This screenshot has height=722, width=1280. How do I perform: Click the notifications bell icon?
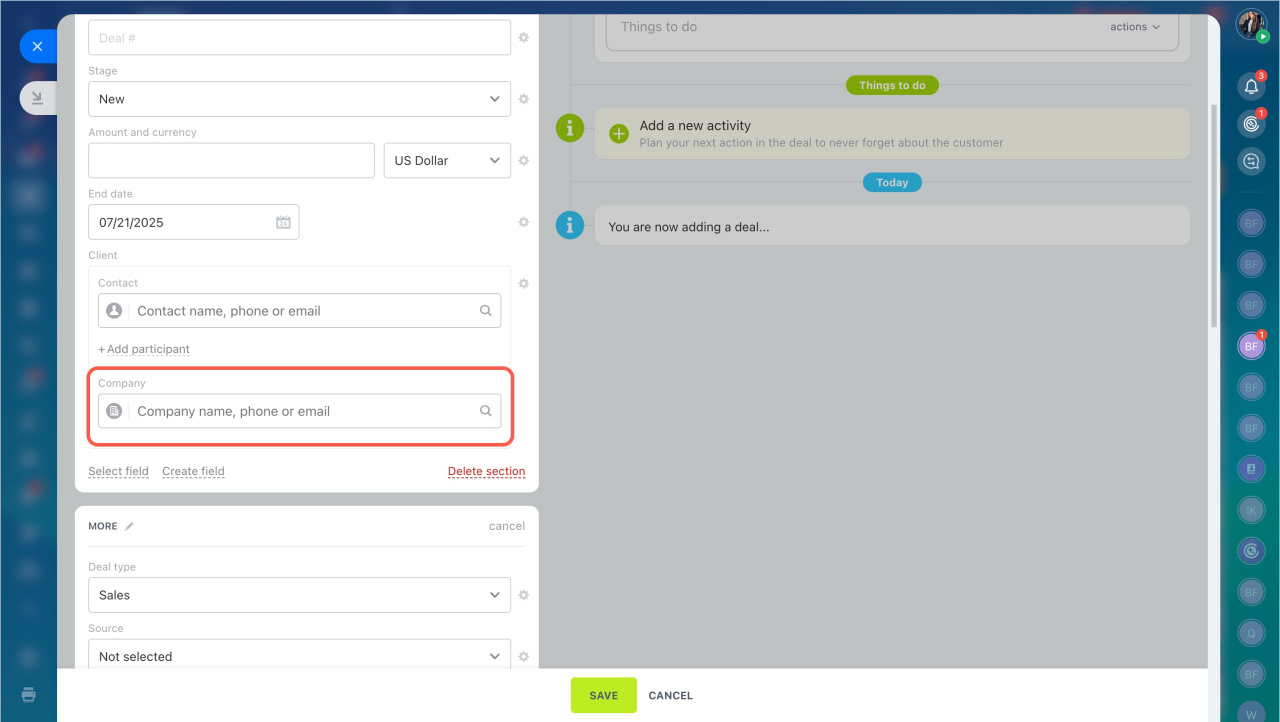click(x=1251, y=87)
